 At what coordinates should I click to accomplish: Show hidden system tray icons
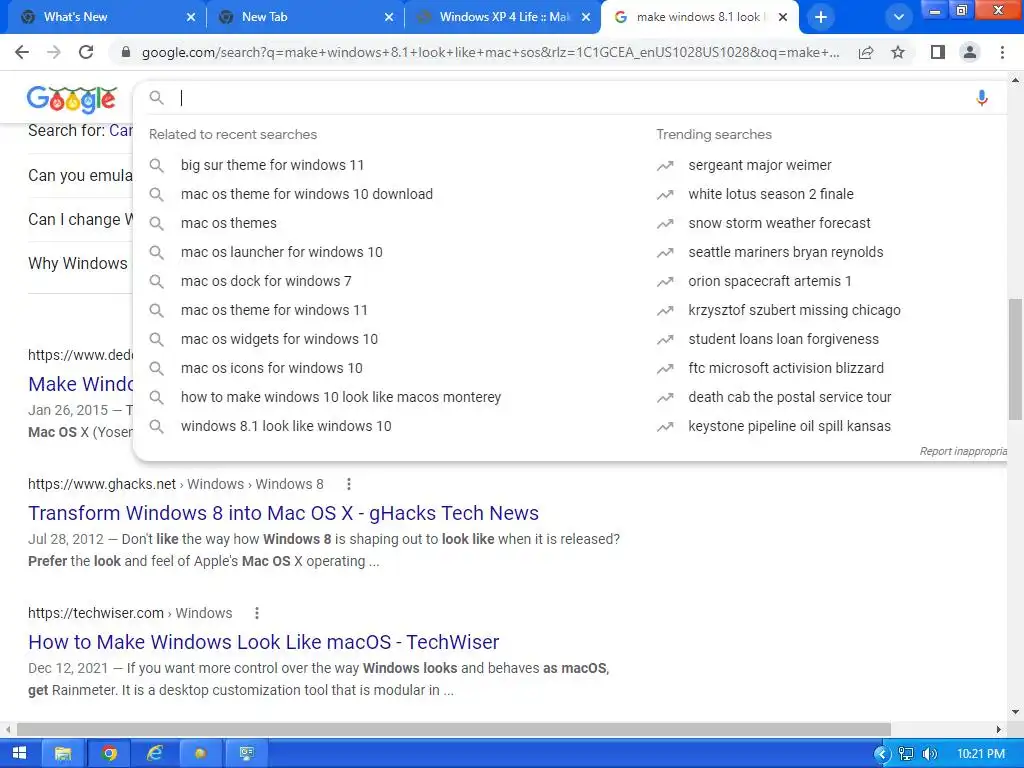(x=882, y=754)
